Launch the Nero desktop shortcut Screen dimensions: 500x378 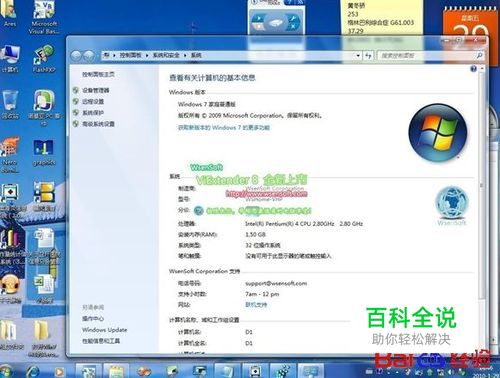point(10,154)
